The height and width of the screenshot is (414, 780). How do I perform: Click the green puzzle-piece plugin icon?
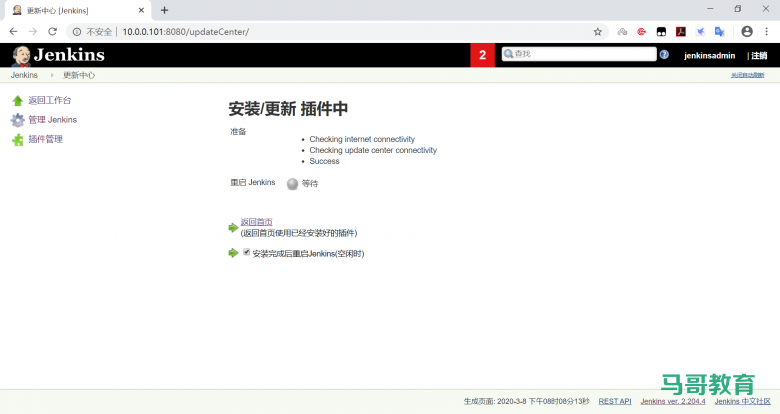click(x=18, y=140)
